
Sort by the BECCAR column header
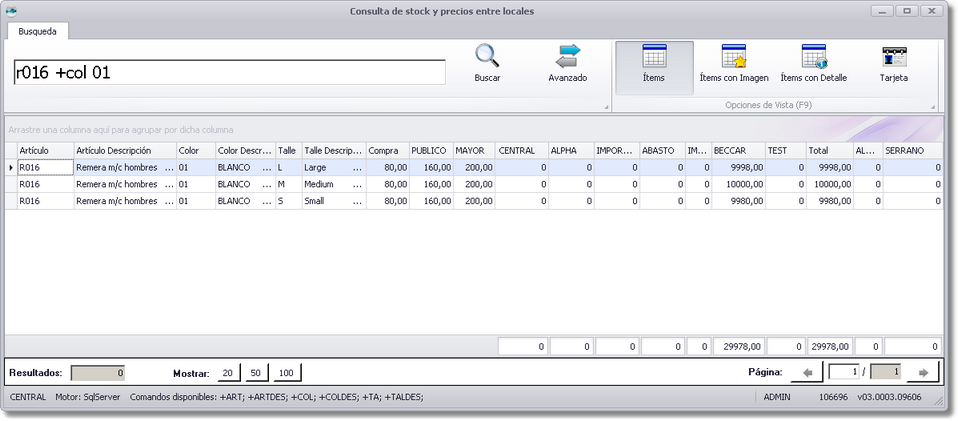[x=737, y=150]
